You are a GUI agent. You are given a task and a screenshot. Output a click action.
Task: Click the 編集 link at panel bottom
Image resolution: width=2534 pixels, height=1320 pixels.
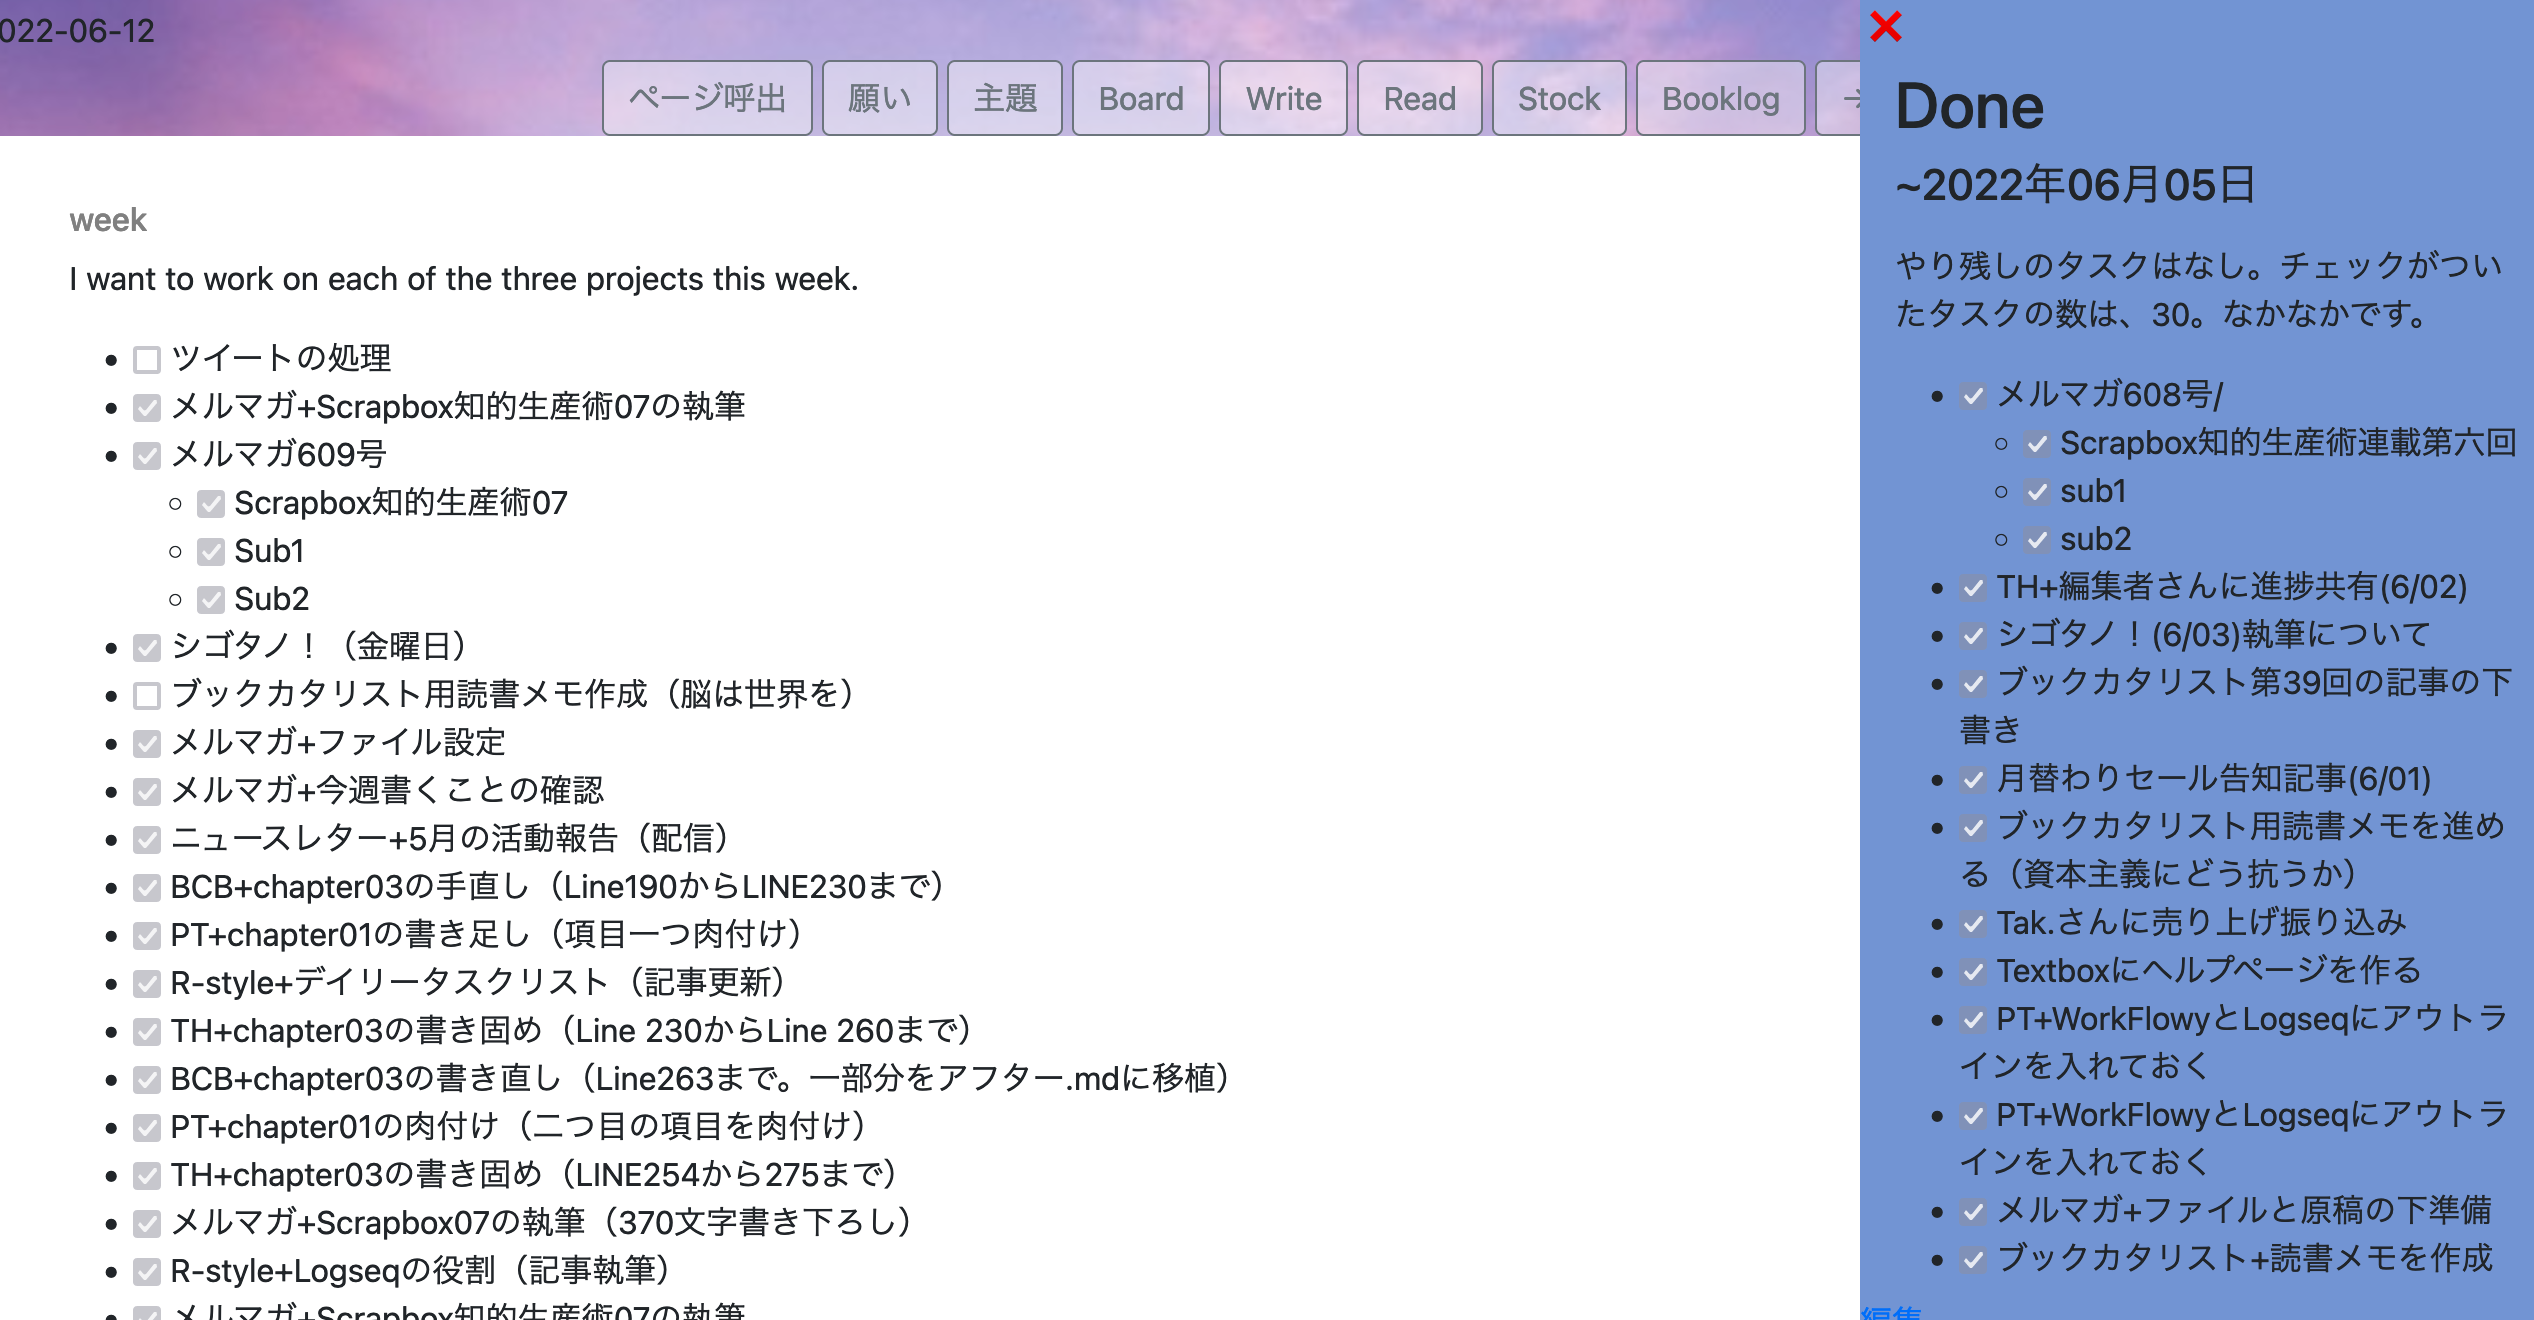(x=1892, y=1311)
